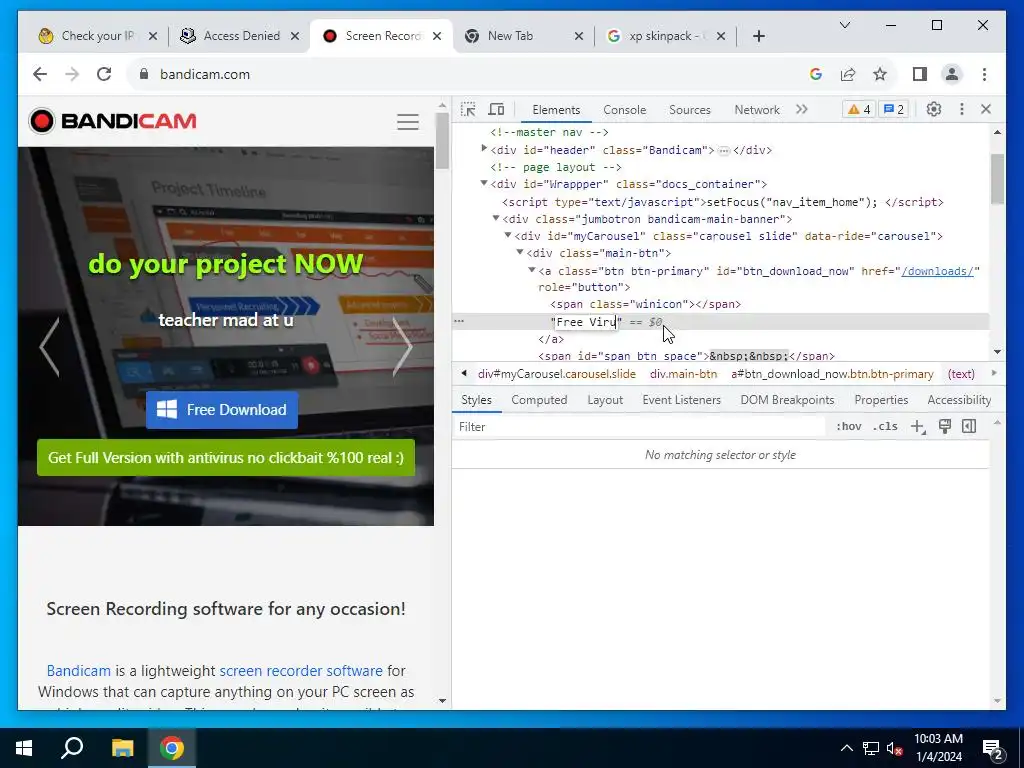This screenshot has height=768, width=1024.
Task: Share this page icon
Action: pyautogui.click(x=848, y=74)
